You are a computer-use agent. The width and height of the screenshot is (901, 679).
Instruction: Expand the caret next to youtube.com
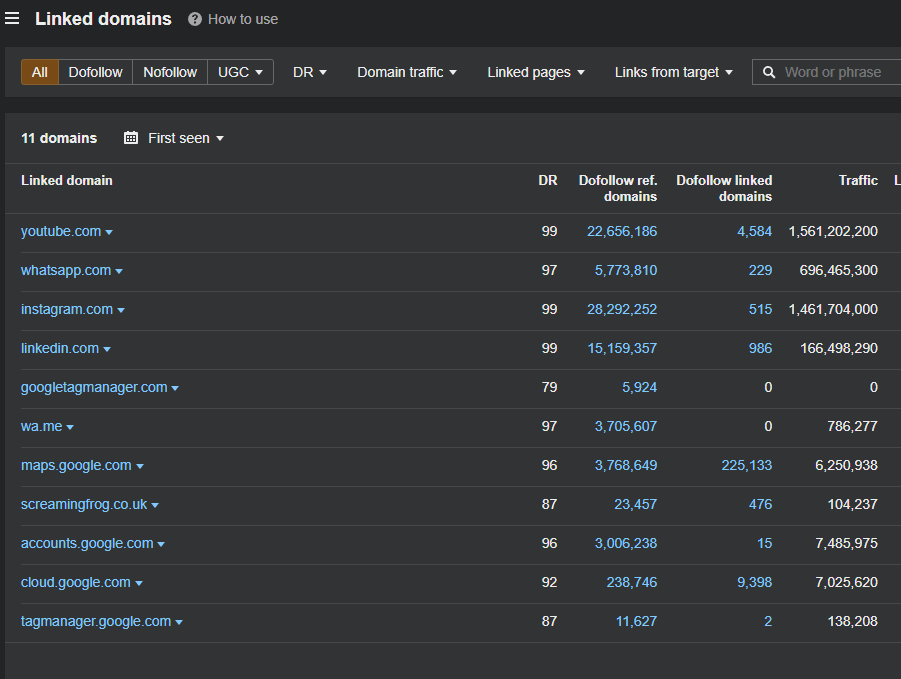(x=109, y=233)
